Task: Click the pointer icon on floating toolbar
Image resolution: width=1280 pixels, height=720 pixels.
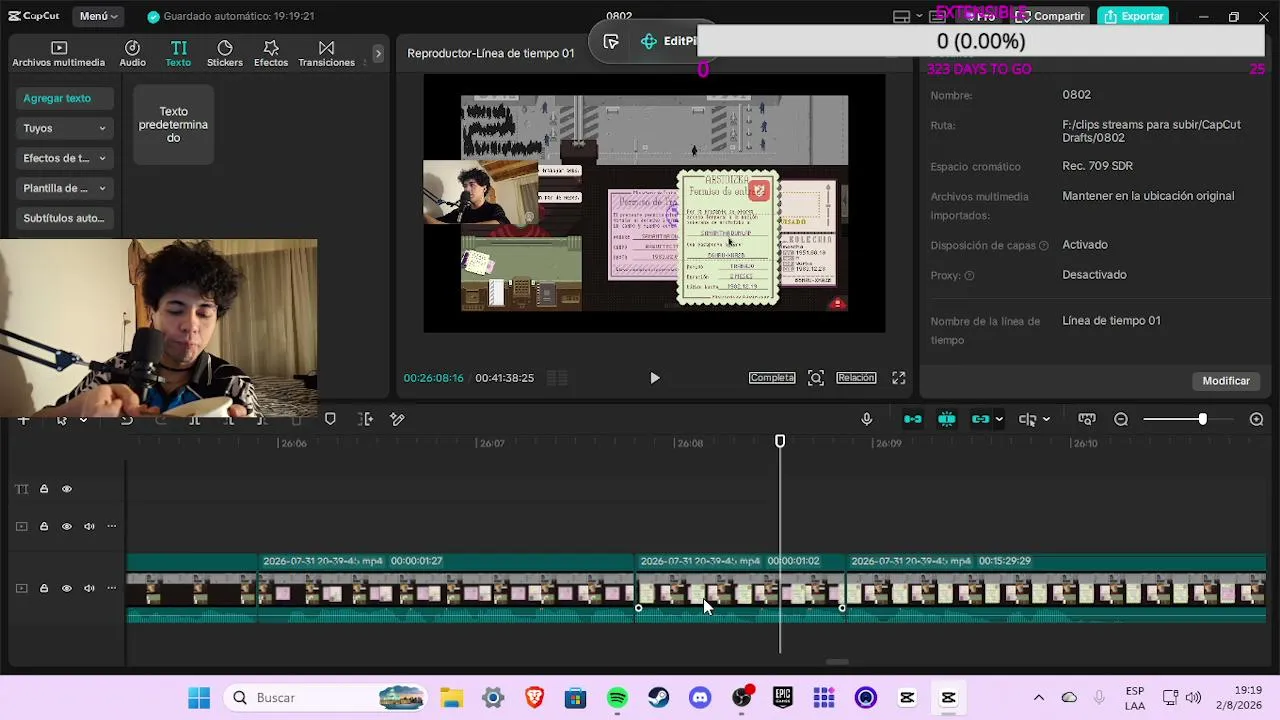Action: pos(611,41)
